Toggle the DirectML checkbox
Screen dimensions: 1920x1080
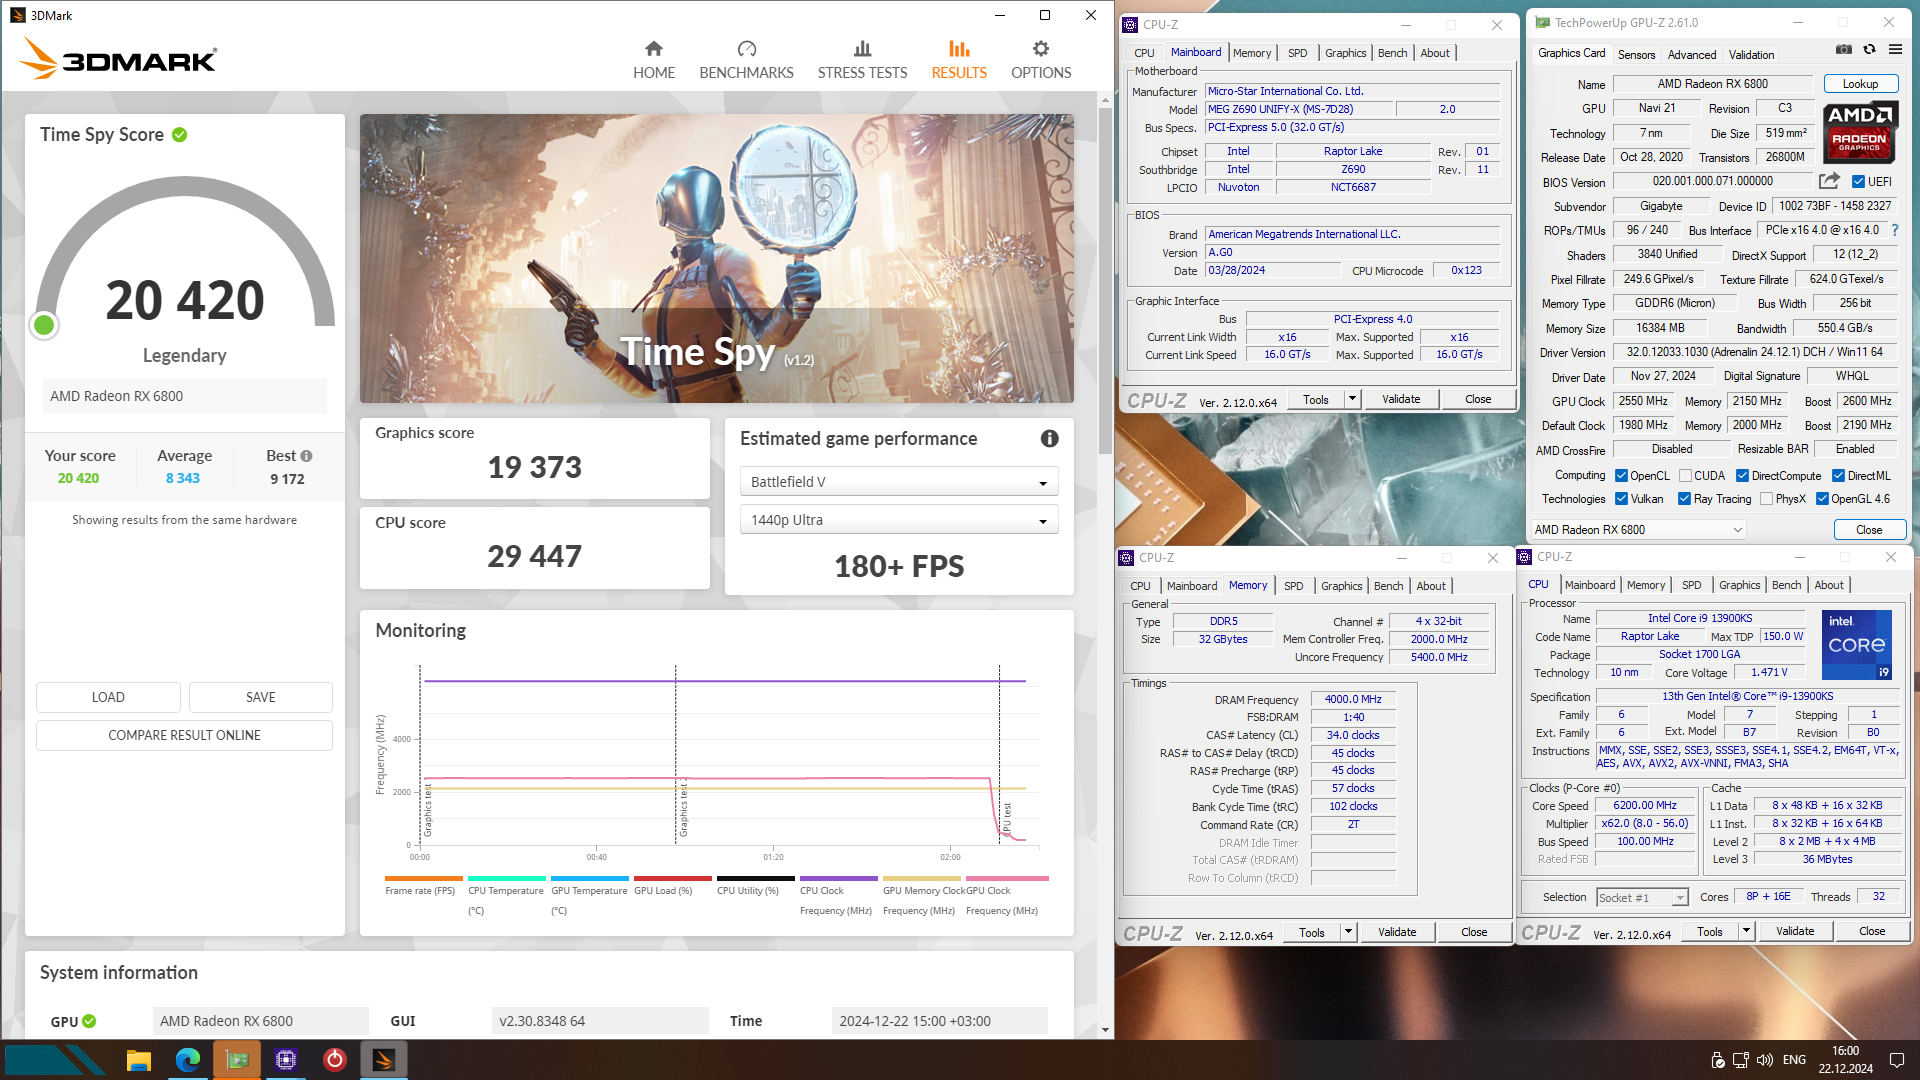[x=1838, y=476]
